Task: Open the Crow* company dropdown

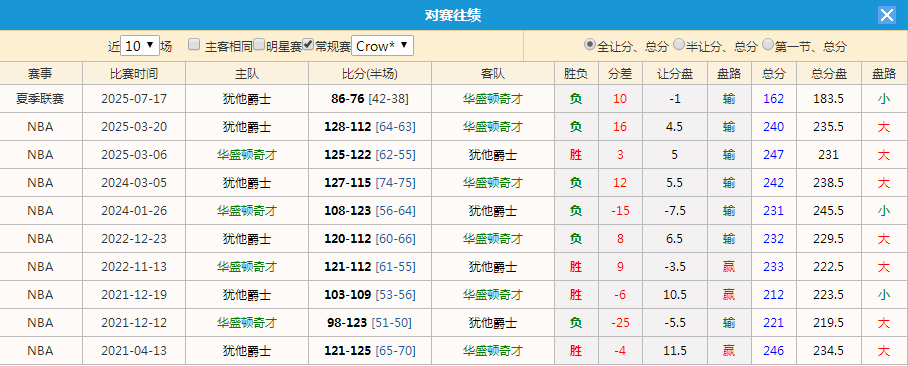Action: coord(383,46)
